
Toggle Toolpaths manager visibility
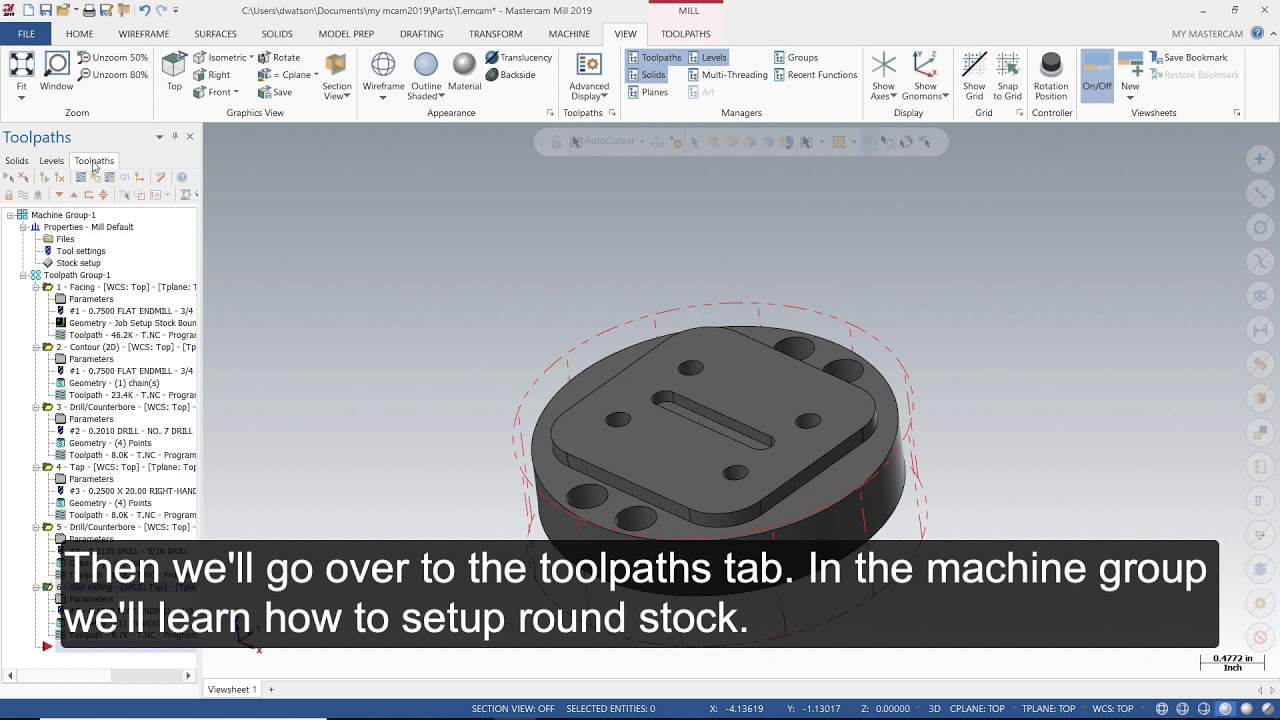pyautogui.click(x=654, y=58)
